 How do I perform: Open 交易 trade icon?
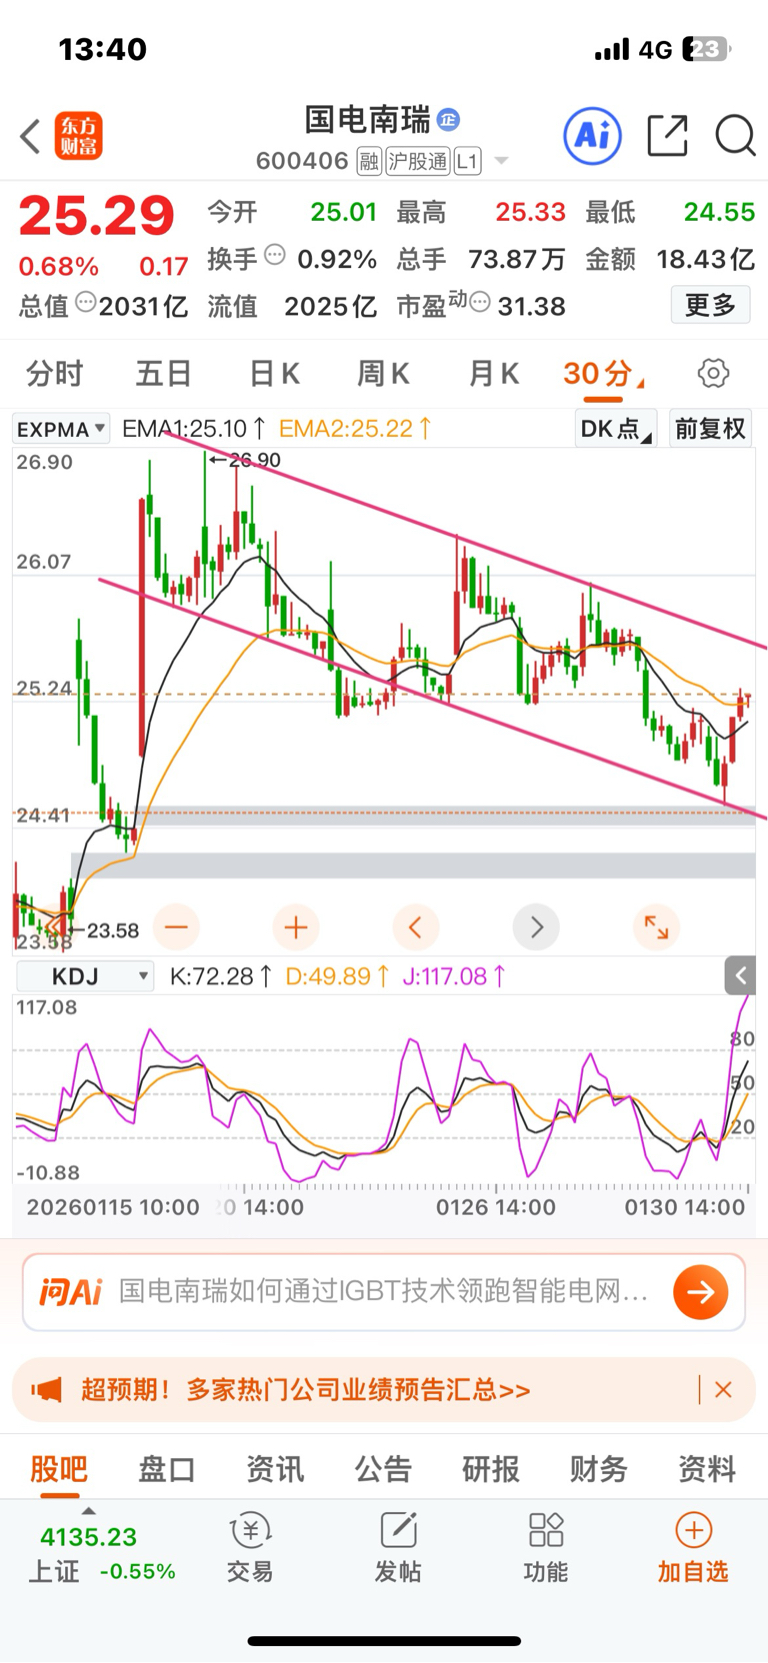[x=250, y=1547]
